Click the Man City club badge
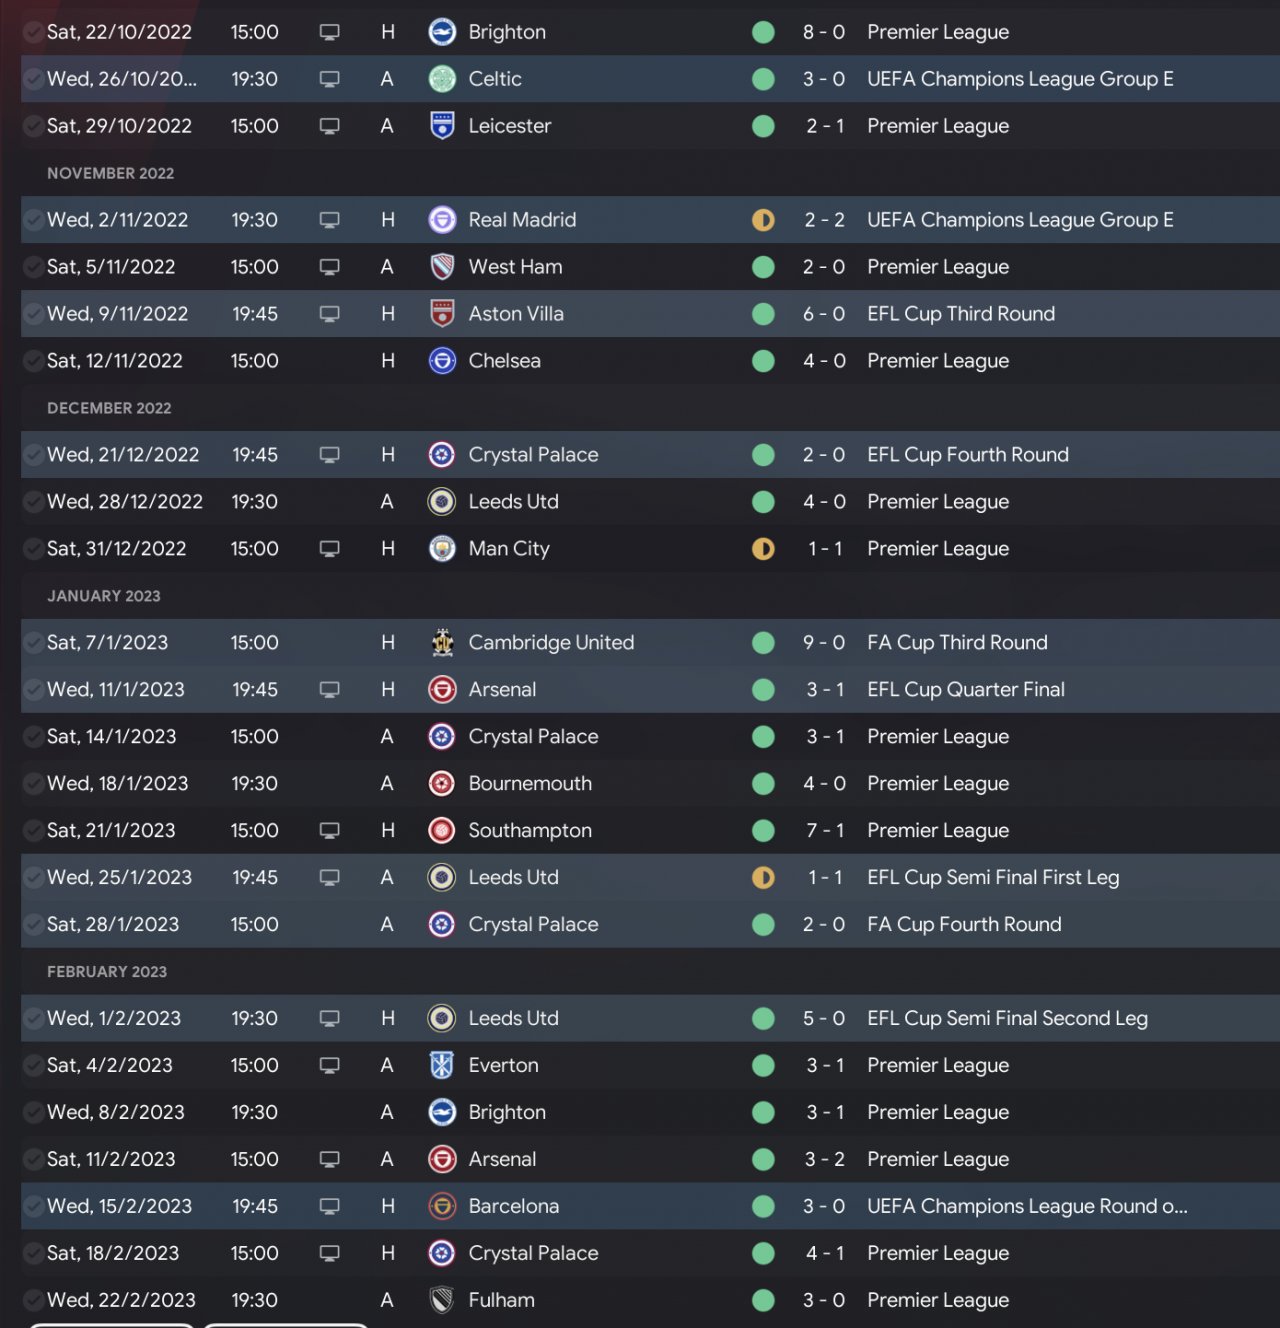This screenshot has height=1328, width=1280. (442, 549)
